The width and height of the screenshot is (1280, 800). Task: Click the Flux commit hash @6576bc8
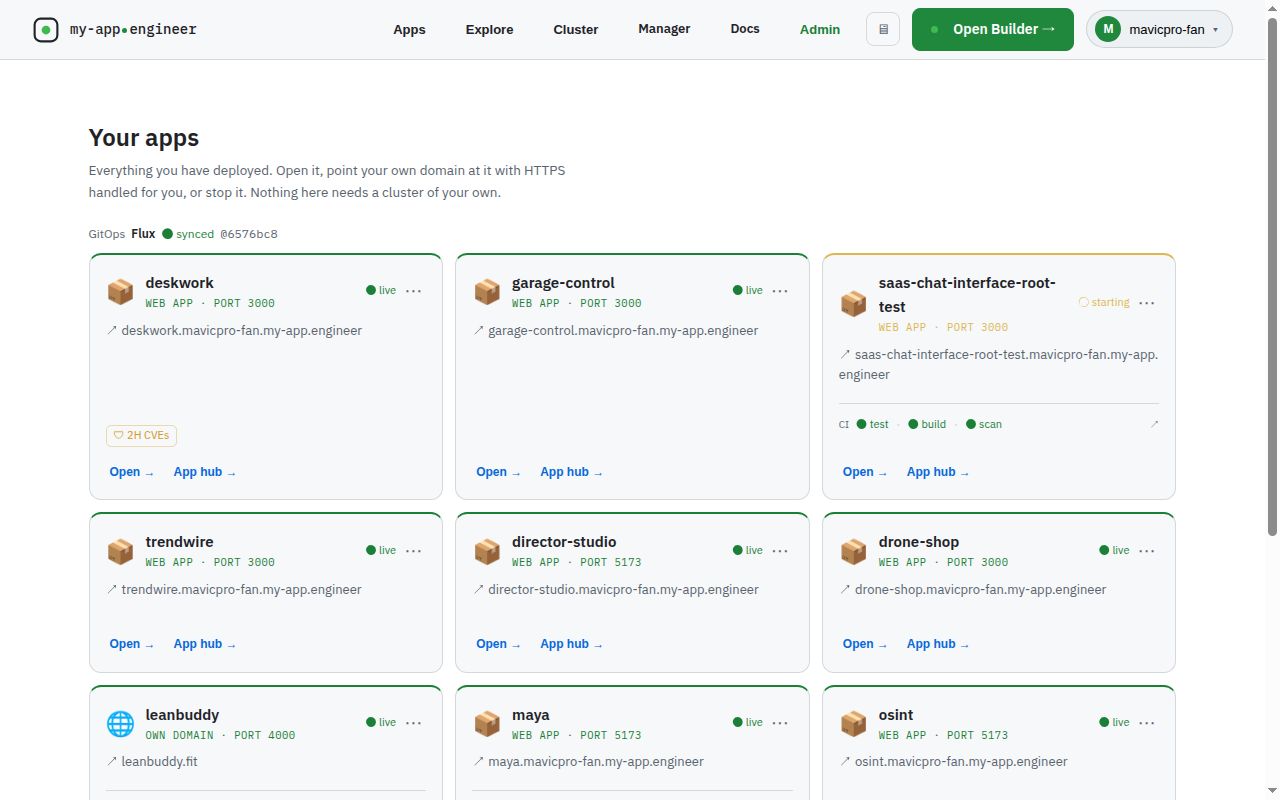click(248, 234)
